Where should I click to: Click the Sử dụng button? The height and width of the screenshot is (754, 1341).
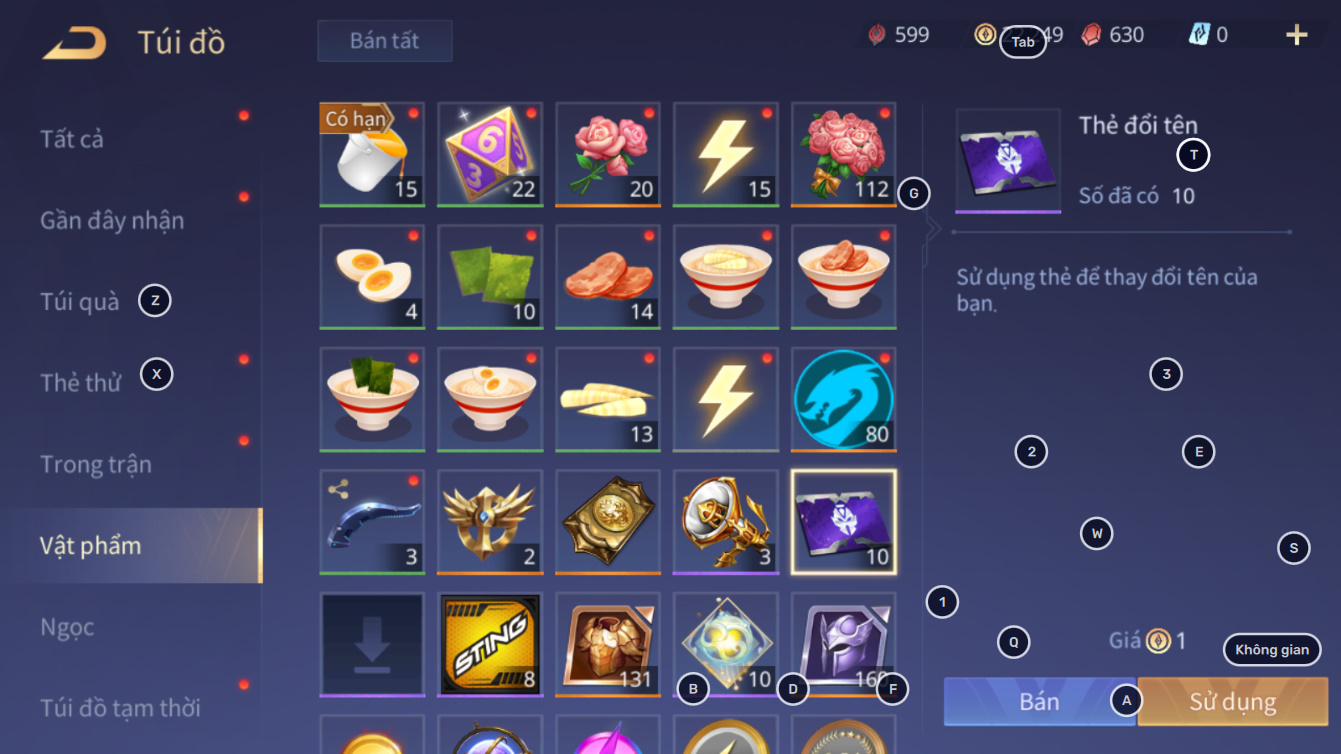pyautogui.click(x=1233, y=701)
